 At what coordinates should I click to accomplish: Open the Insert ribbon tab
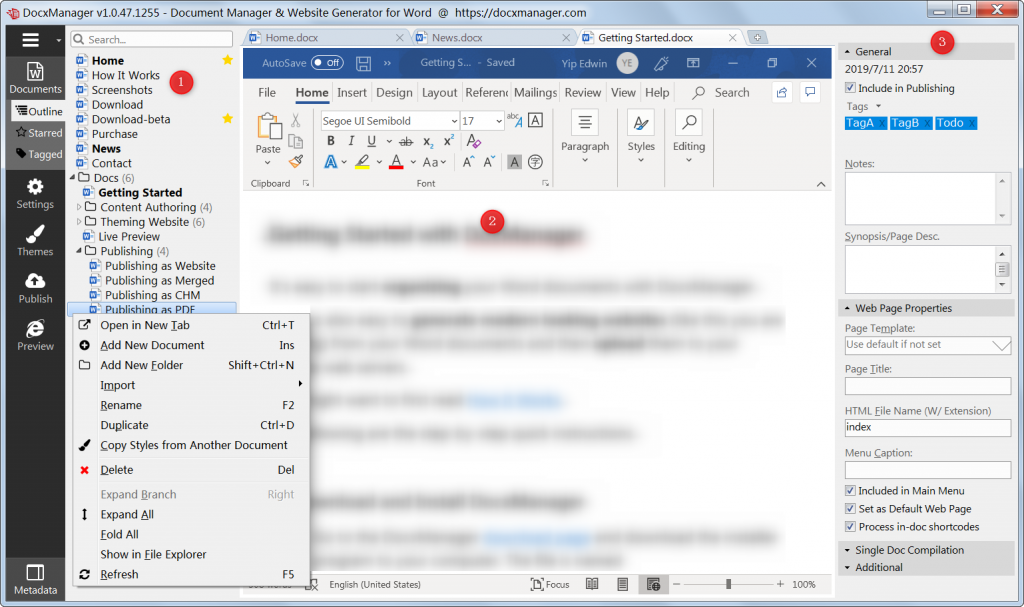click(351, 93)
